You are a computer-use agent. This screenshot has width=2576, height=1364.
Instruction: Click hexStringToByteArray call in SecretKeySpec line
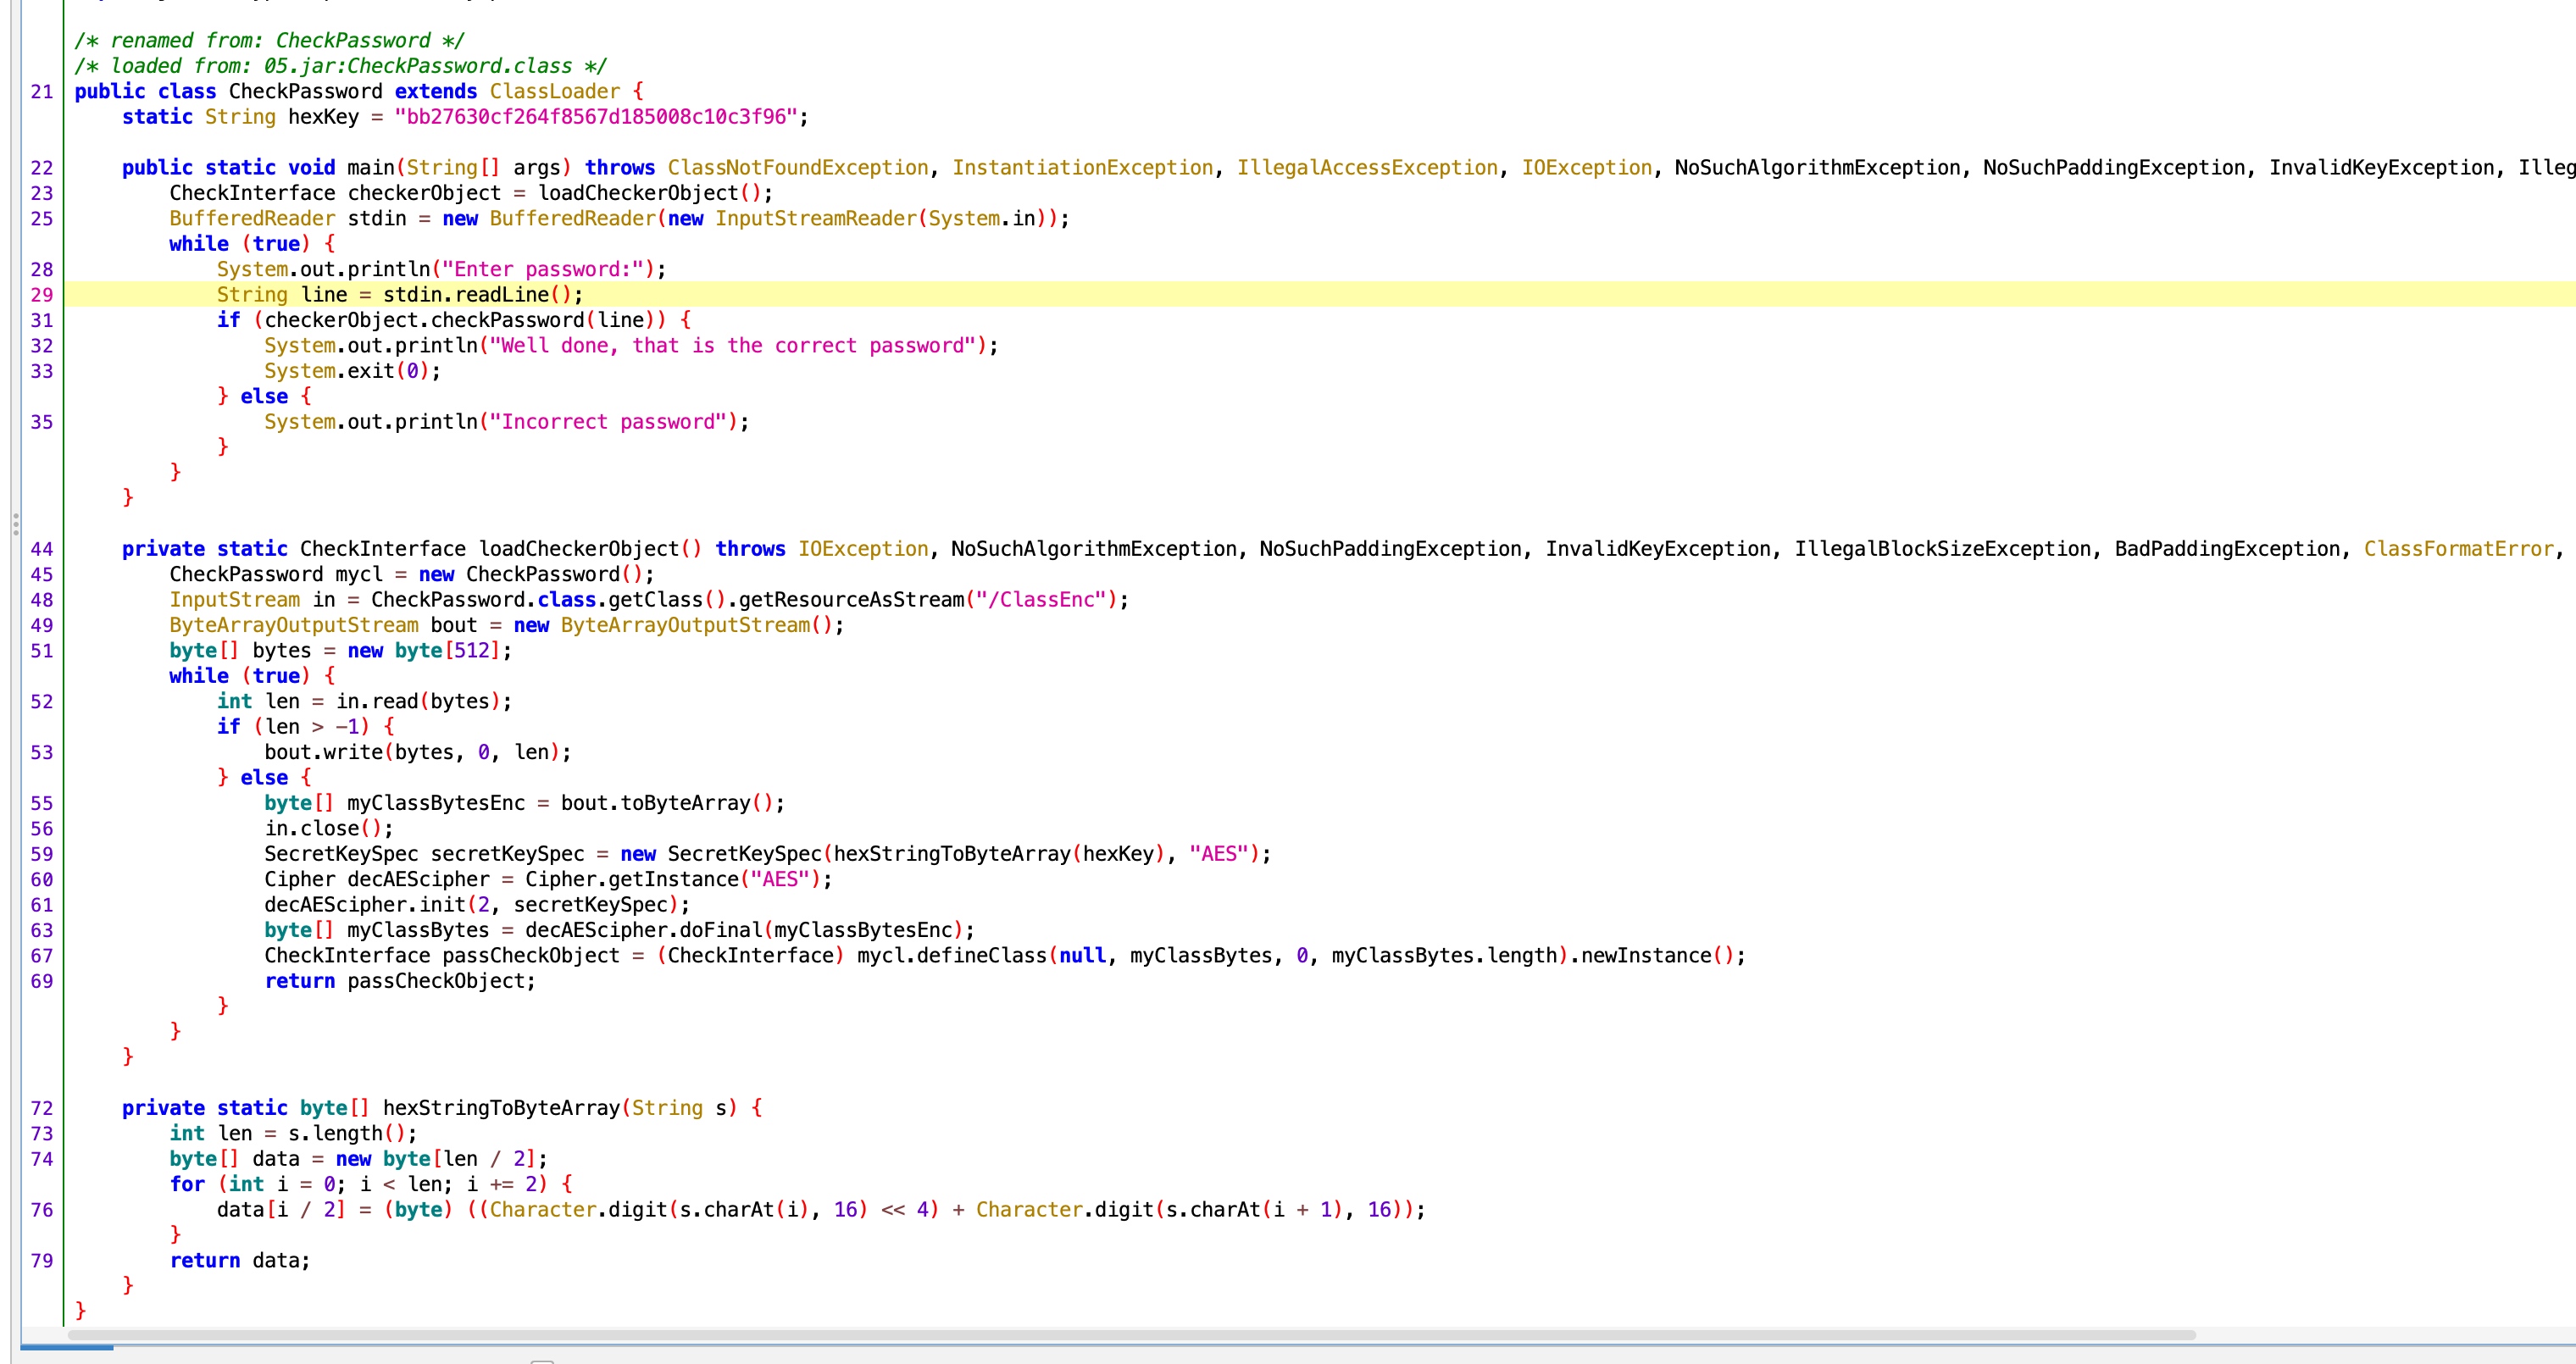(950, 854)
